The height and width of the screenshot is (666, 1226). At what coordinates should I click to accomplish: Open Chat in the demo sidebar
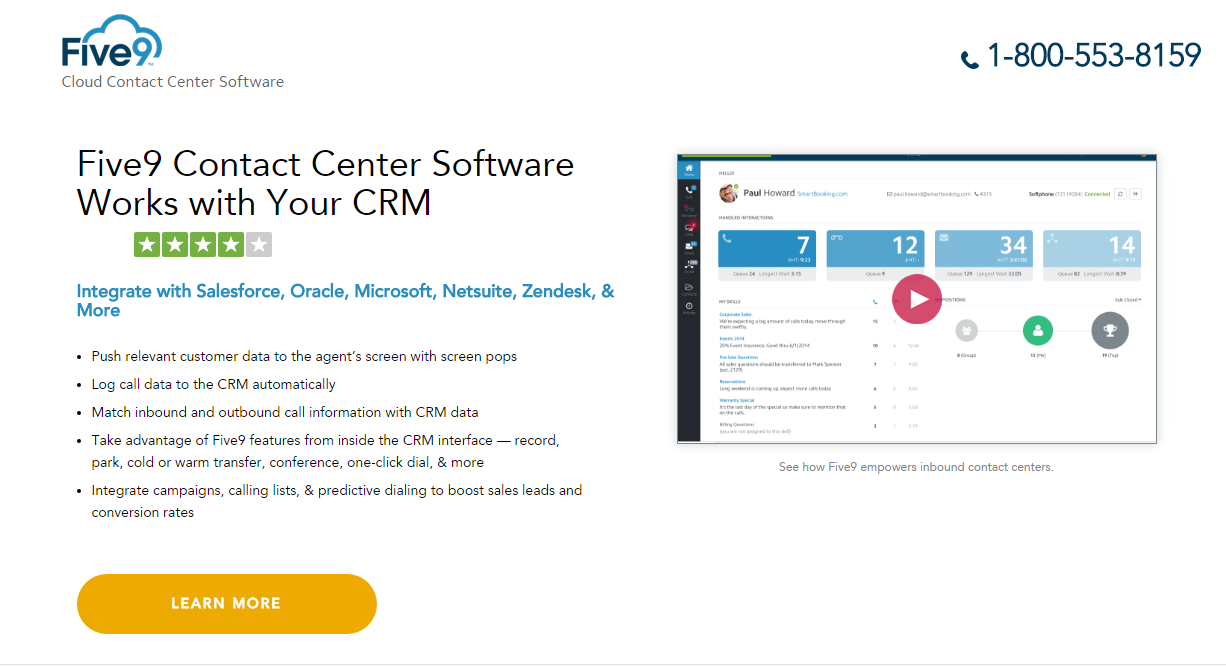(689, 230)
